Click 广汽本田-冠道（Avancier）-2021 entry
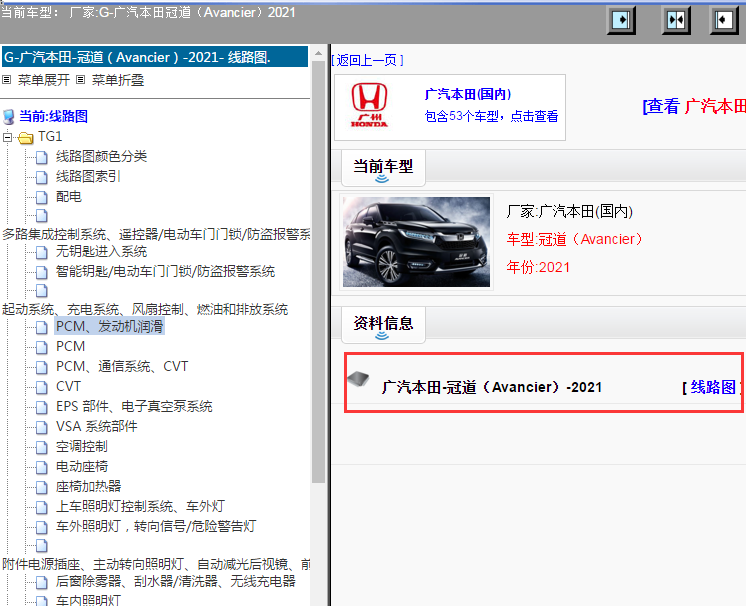This screenshot has height=606, width=746. [491, 387]
